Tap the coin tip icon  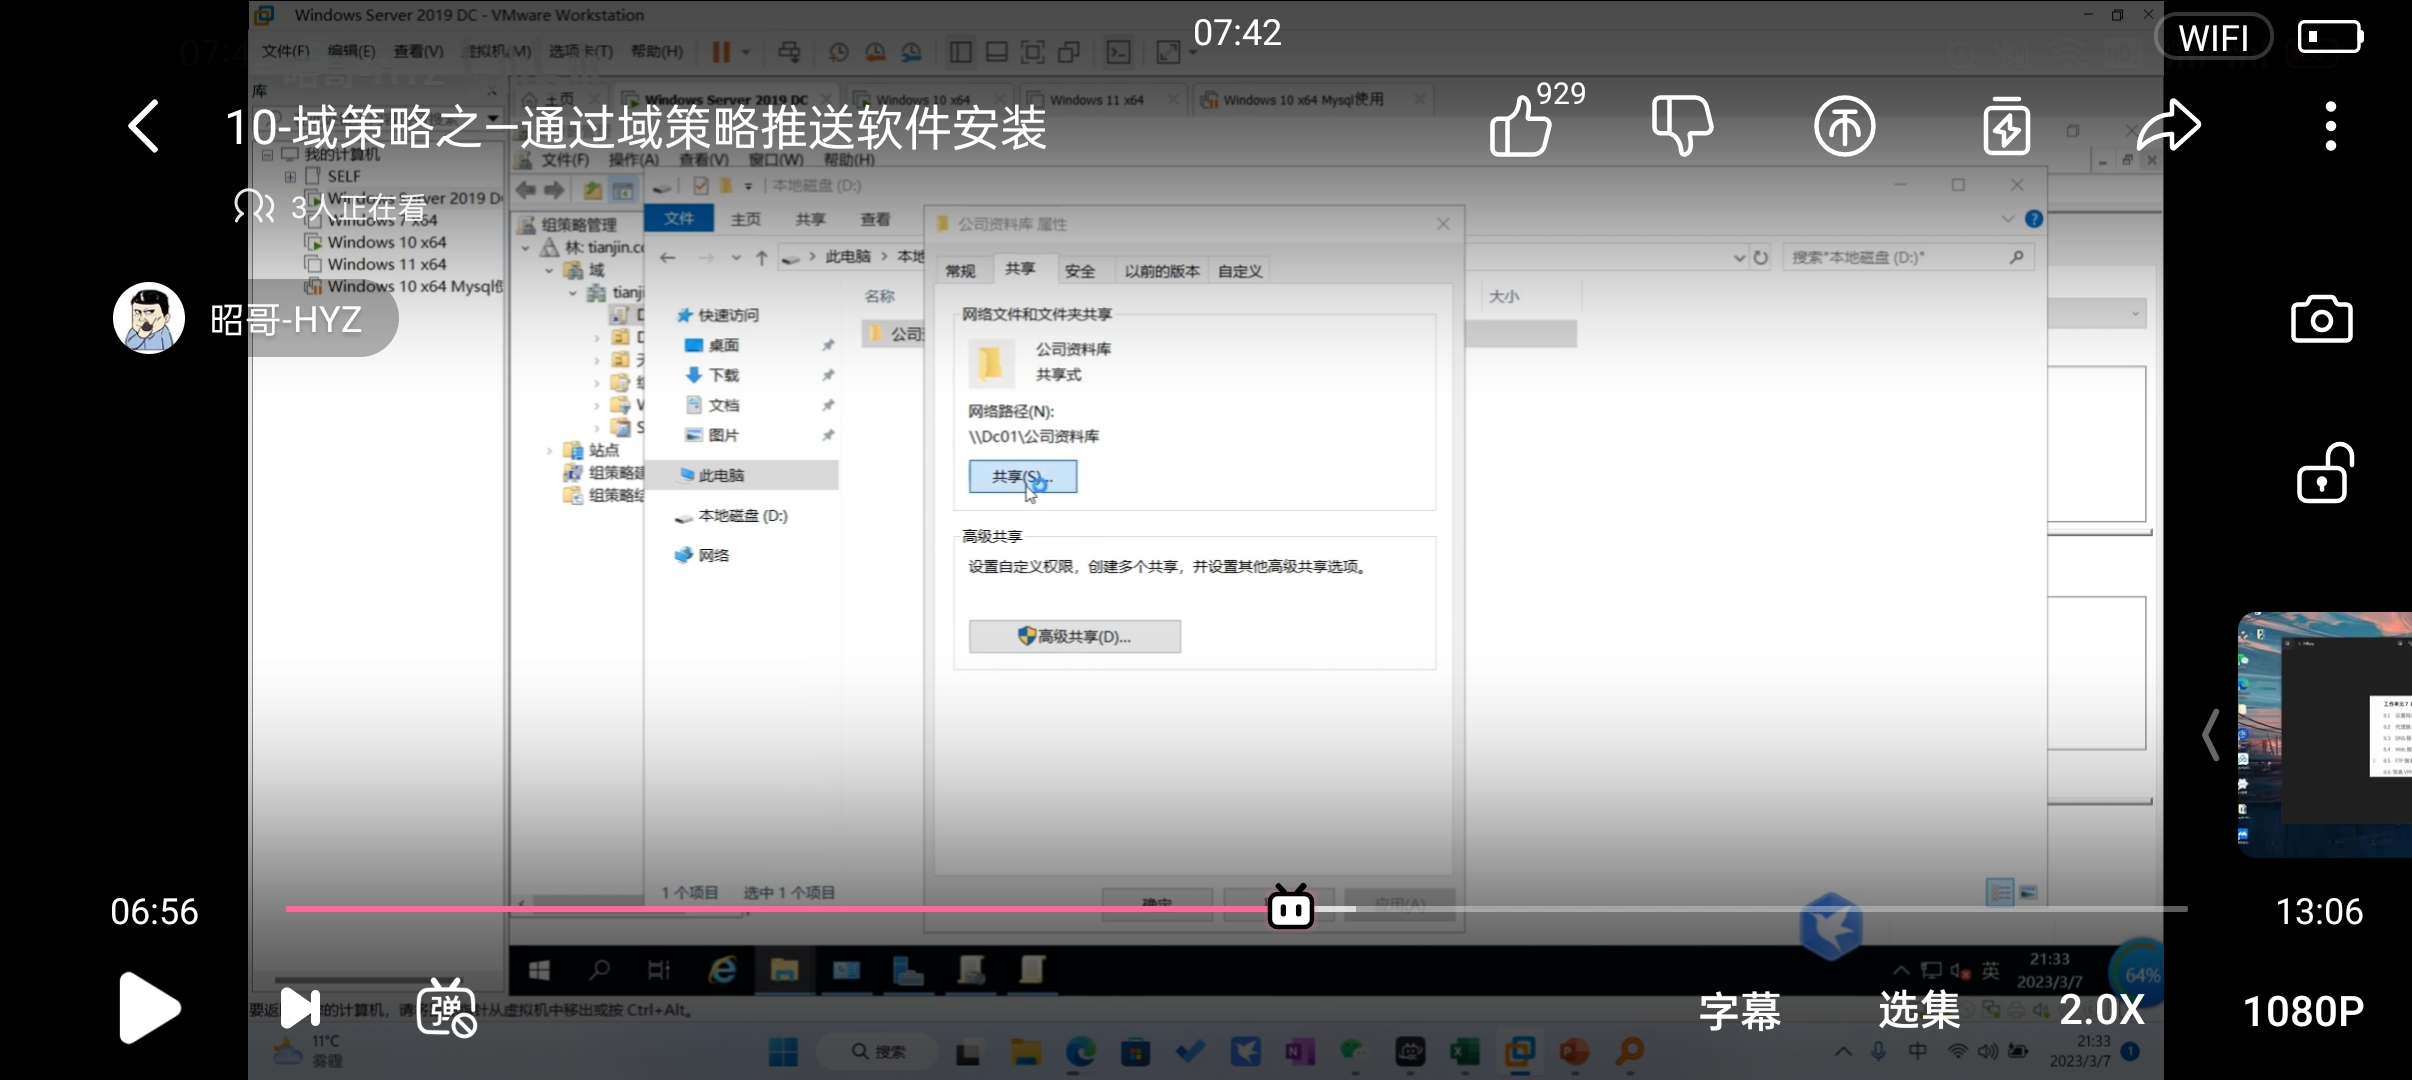click(x=1844, y=127)
